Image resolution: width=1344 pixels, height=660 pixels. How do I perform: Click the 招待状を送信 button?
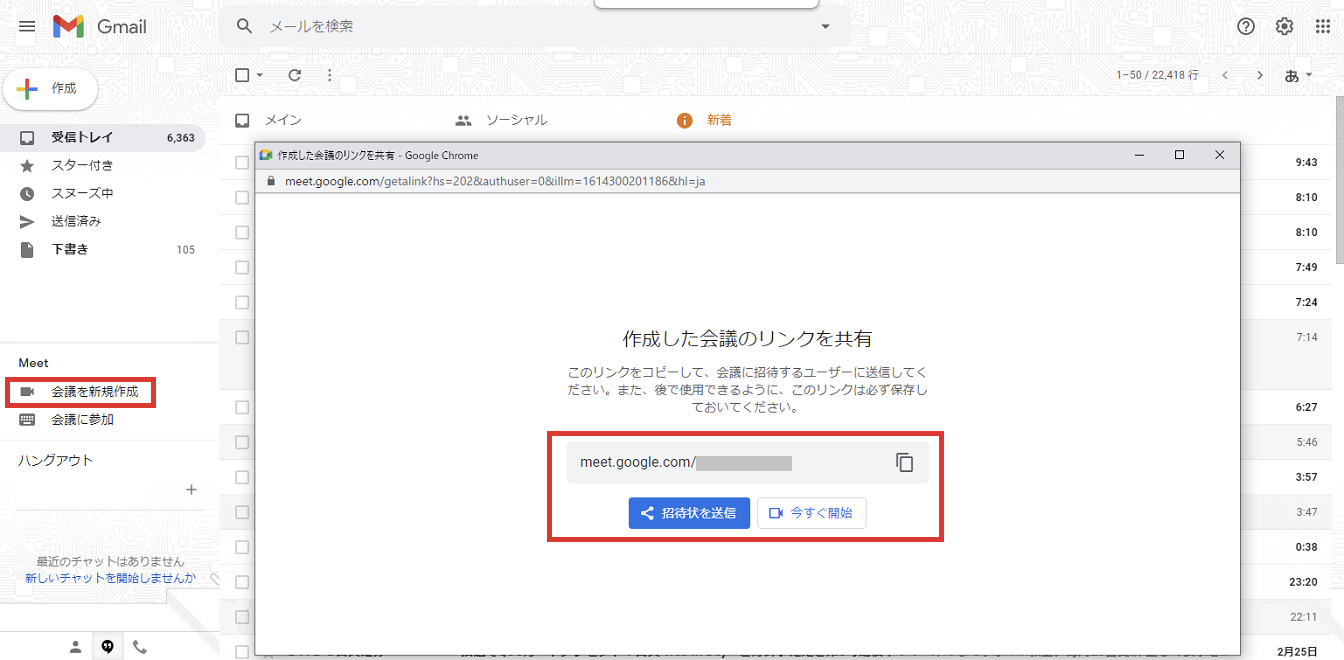689,512
